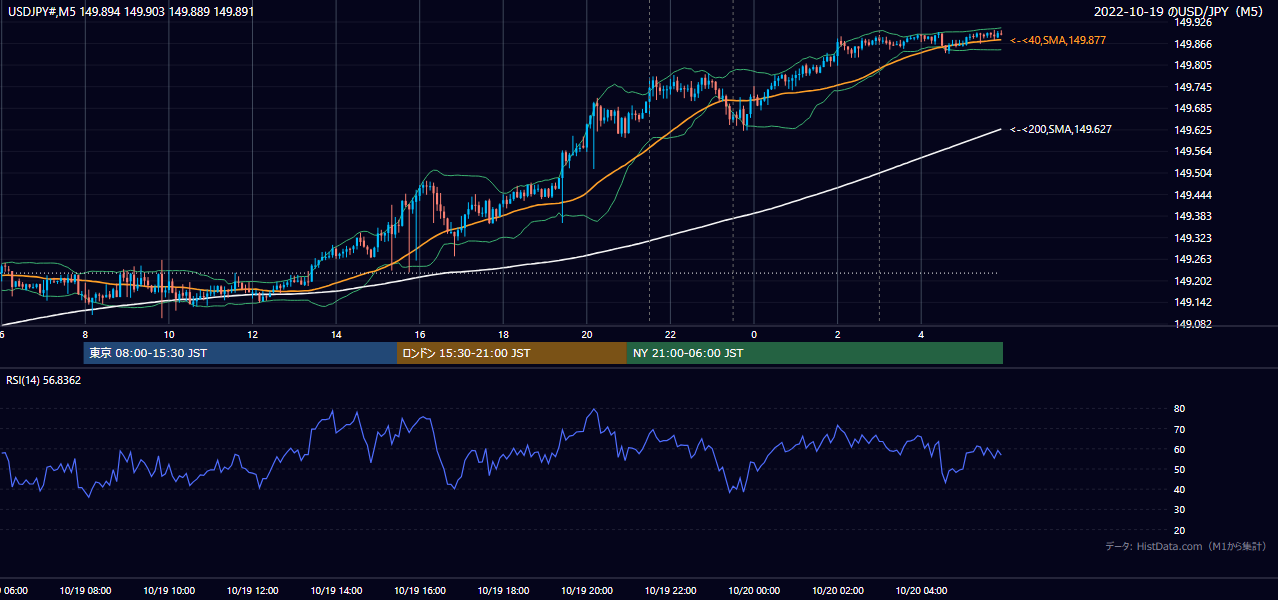Click price axis value 149.202
The width and height of the screenshot is (1278, 600).
coord(1193,281)
